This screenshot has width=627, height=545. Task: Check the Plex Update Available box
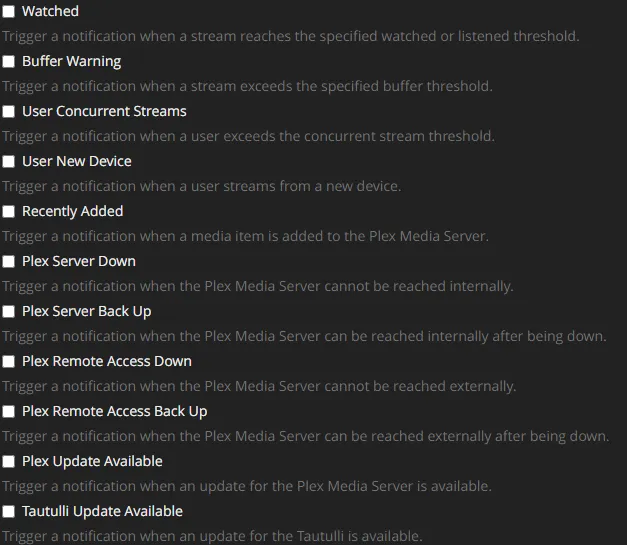tap(9, 461)
